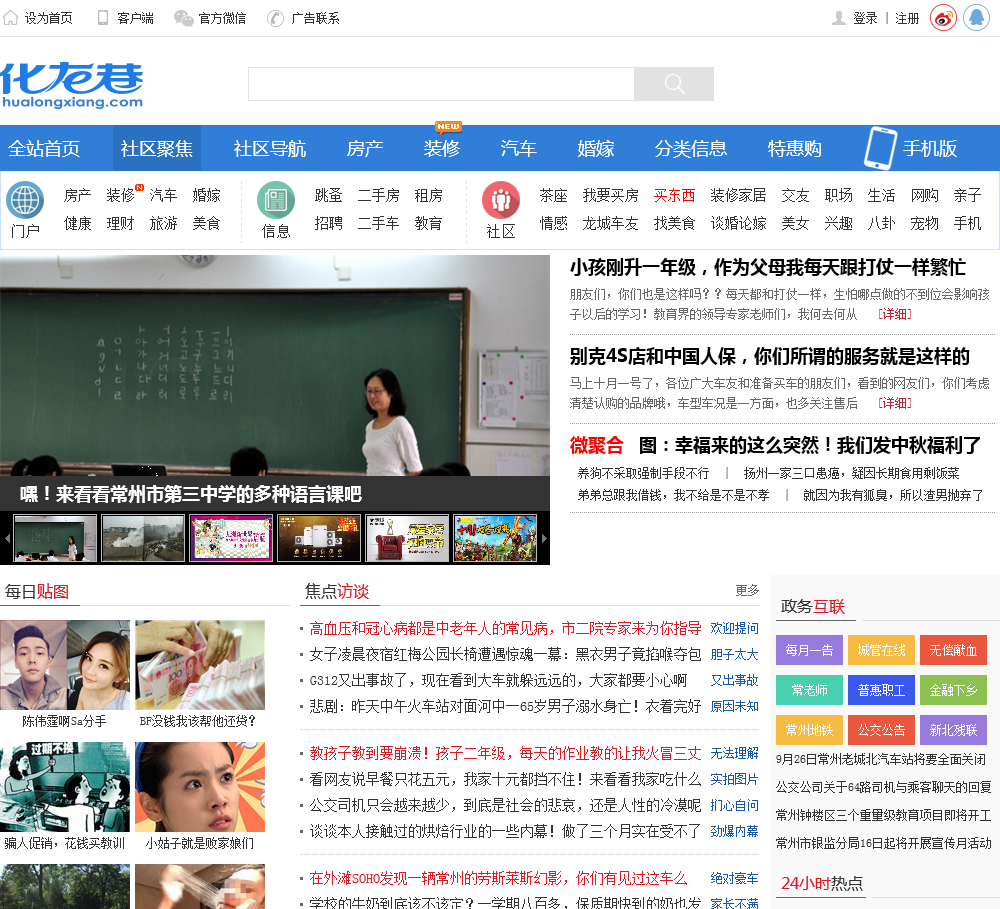The width and height of the screenshot is (1000, 909).
Task: Open the WeChat icon 官方微信
Action: click(184, 18)
